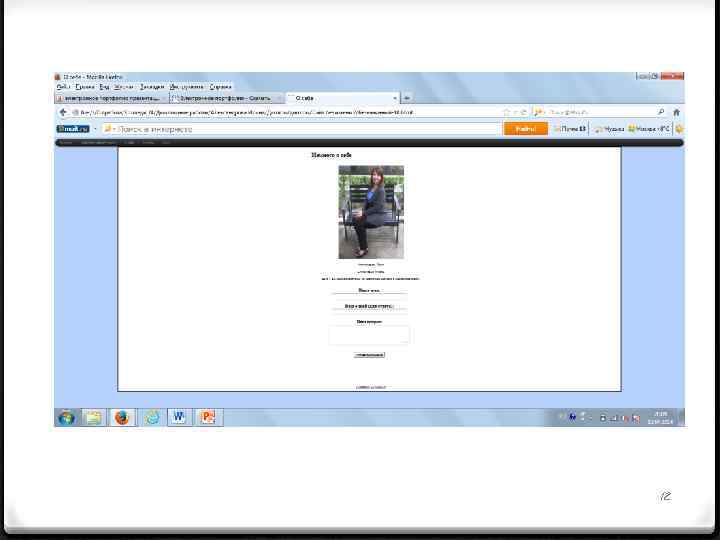Click the blue round system tray icon
This screenshot has height=540, width=720.
coord(572,417)
